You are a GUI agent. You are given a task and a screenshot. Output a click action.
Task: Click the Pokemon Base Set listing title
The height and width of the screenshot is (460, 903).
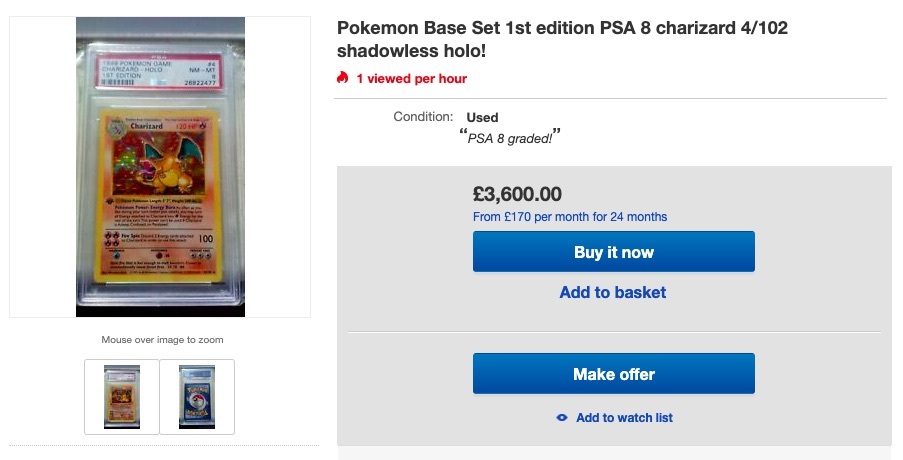click(562, 39)
